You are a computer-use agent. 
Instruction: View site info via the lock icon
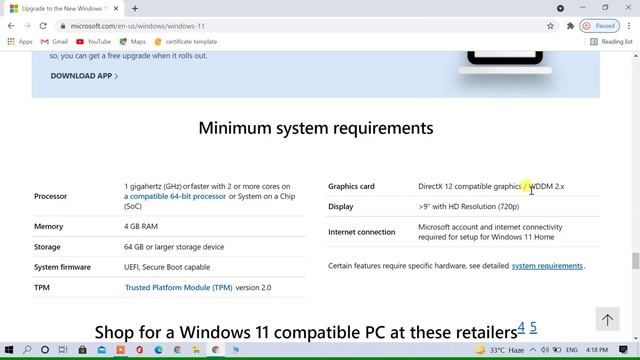62,26
